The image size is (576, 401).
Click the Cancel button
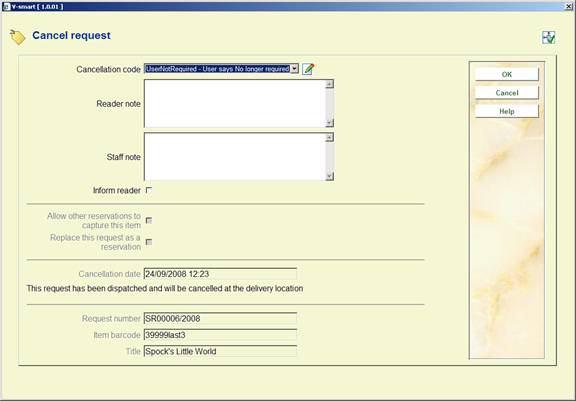(x=507, y=93)
